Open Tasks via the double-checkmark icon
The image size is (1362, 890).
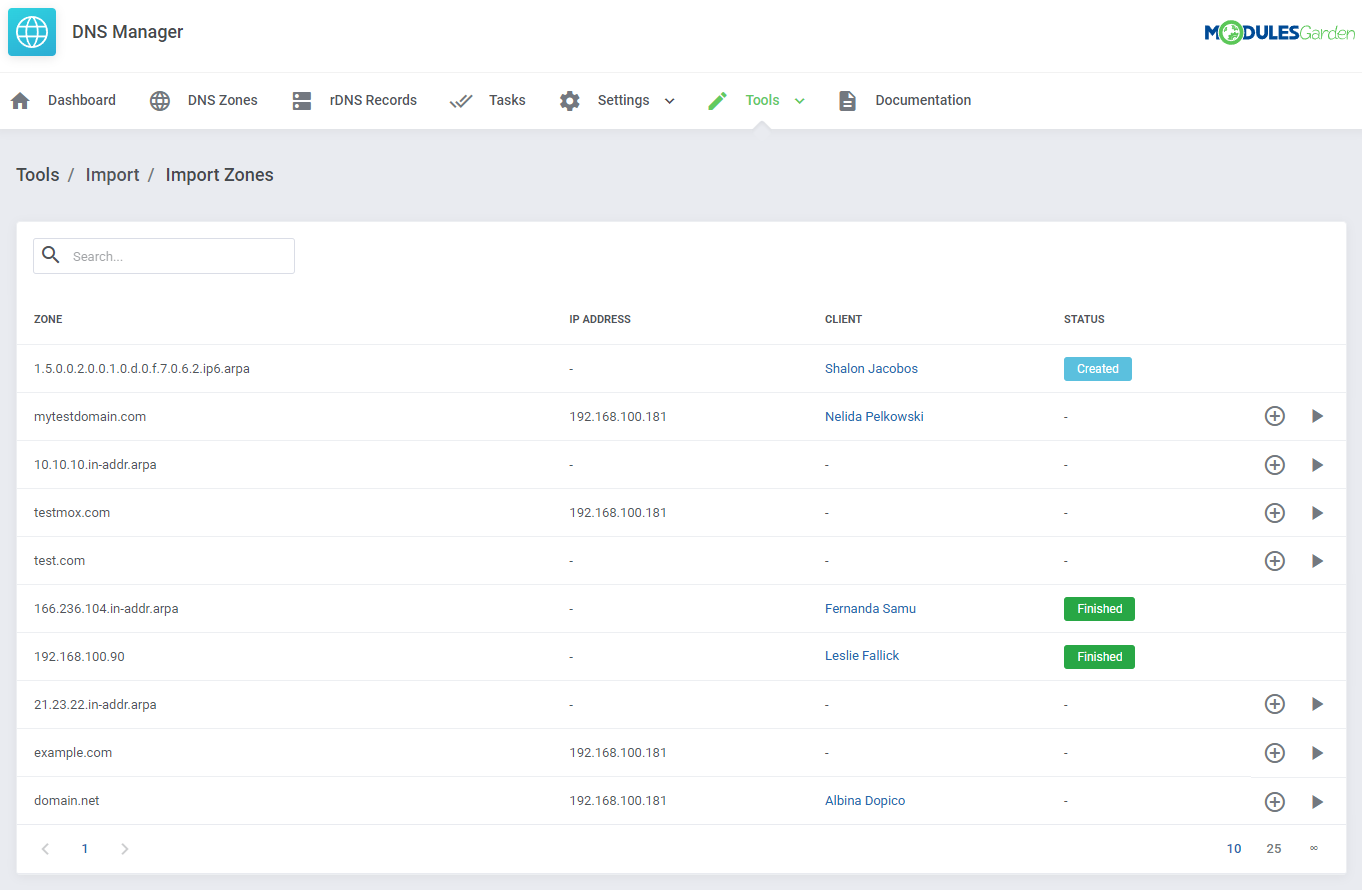click(x=461, y=100)
